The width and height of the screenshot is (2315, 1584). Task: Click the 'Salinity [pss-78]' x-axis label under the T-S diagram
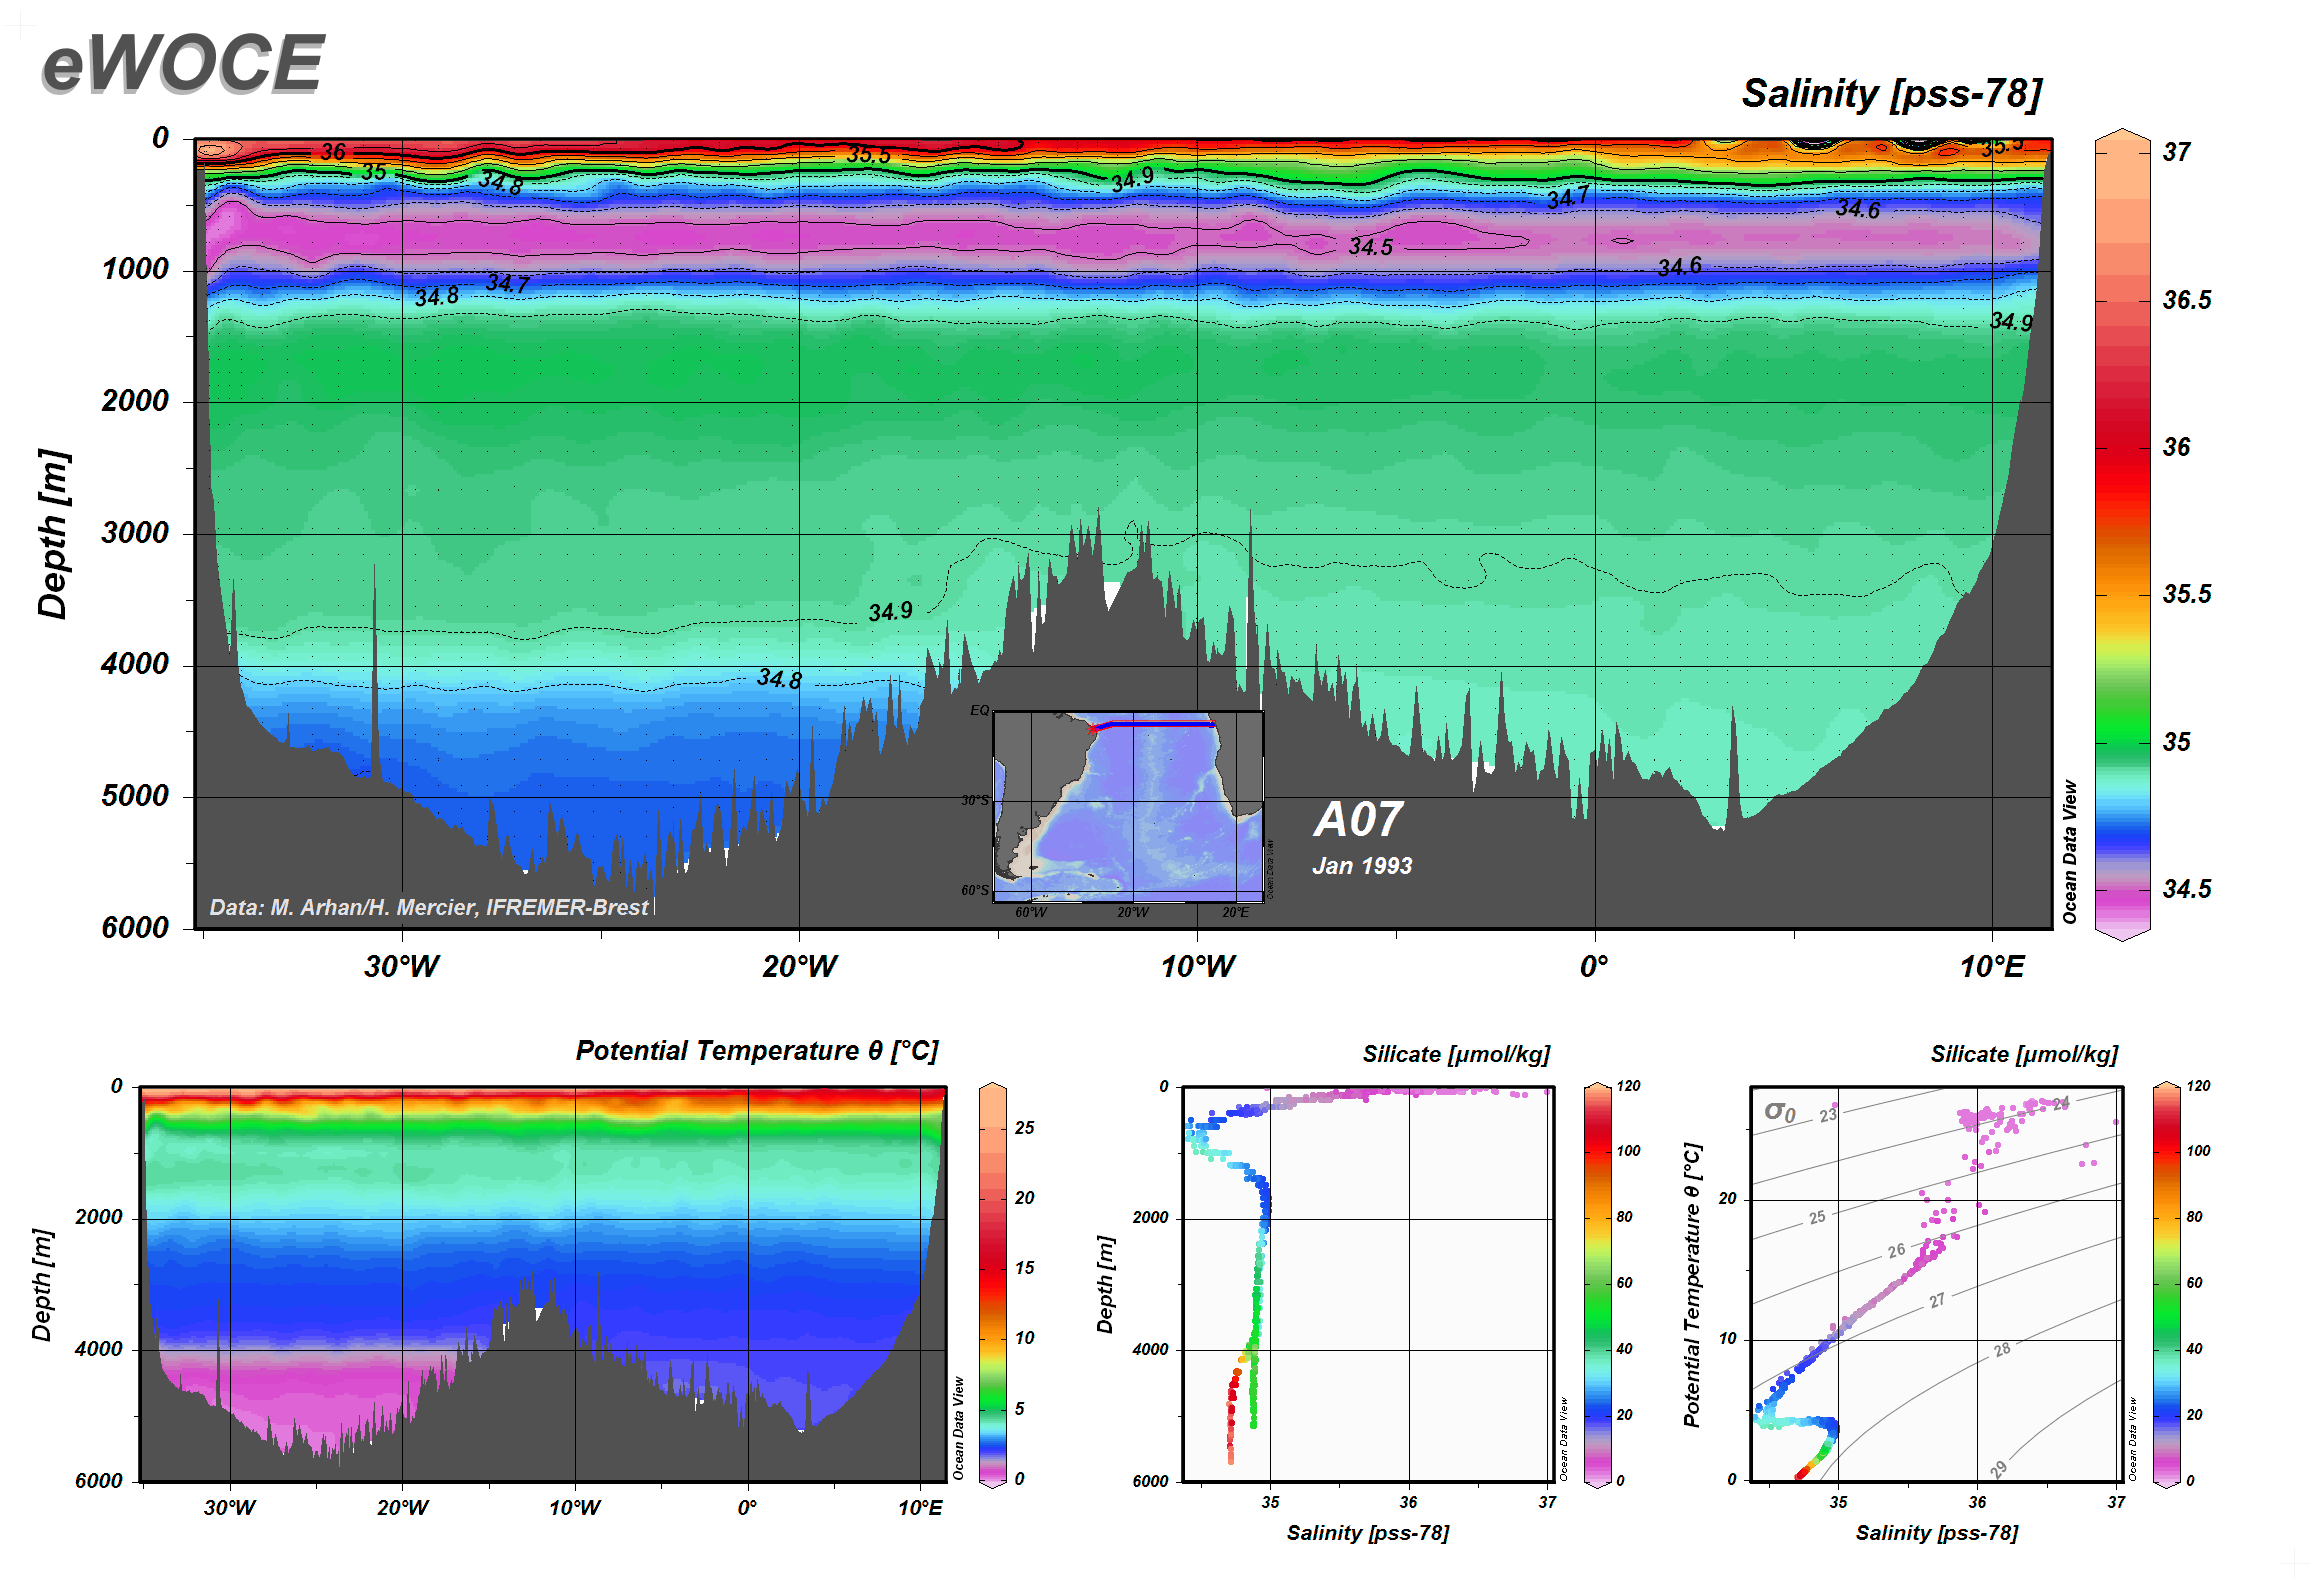[1936, 1533]
